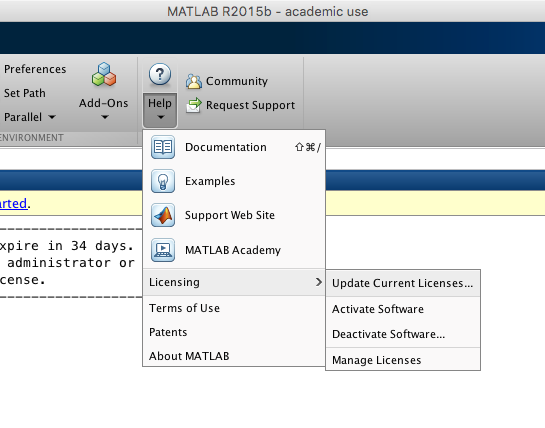
Task: Click the Preferences button
Action: coord(35,69)
